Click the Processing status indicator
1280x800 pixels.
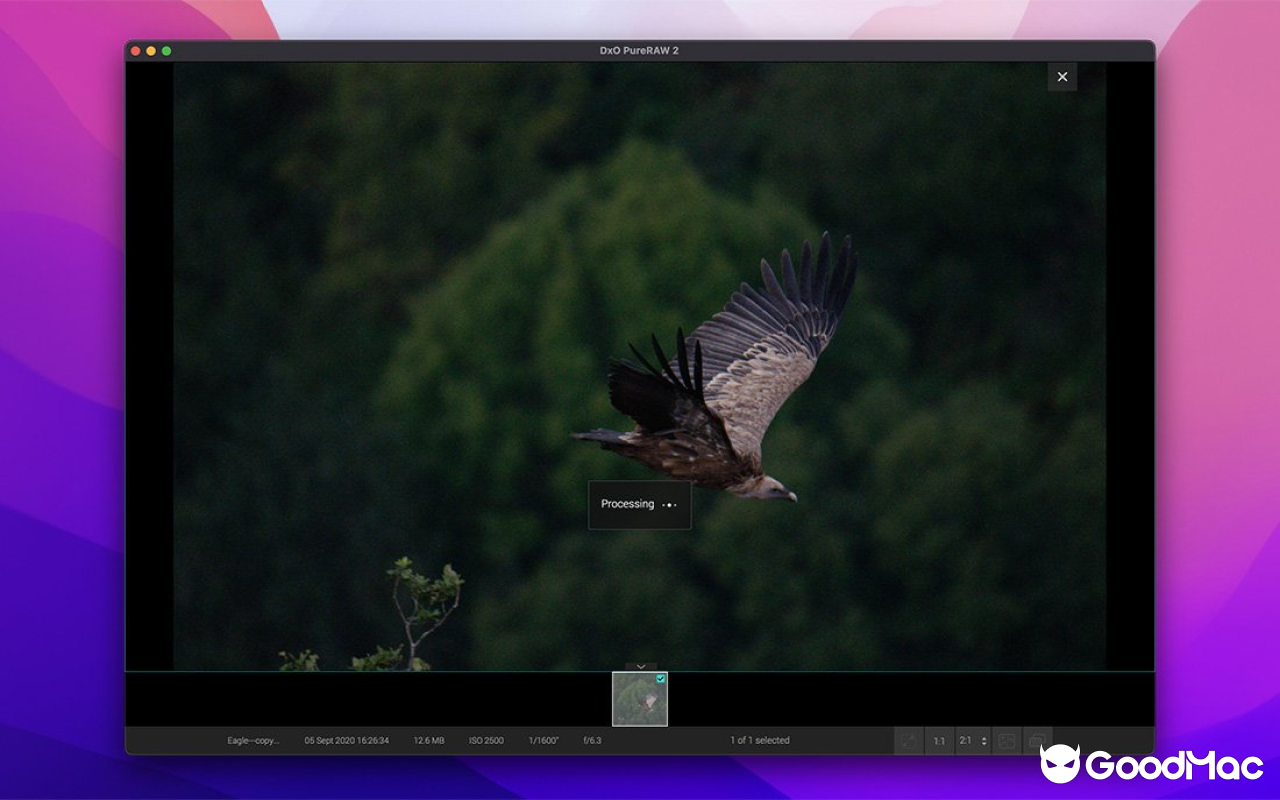[639, 505]
